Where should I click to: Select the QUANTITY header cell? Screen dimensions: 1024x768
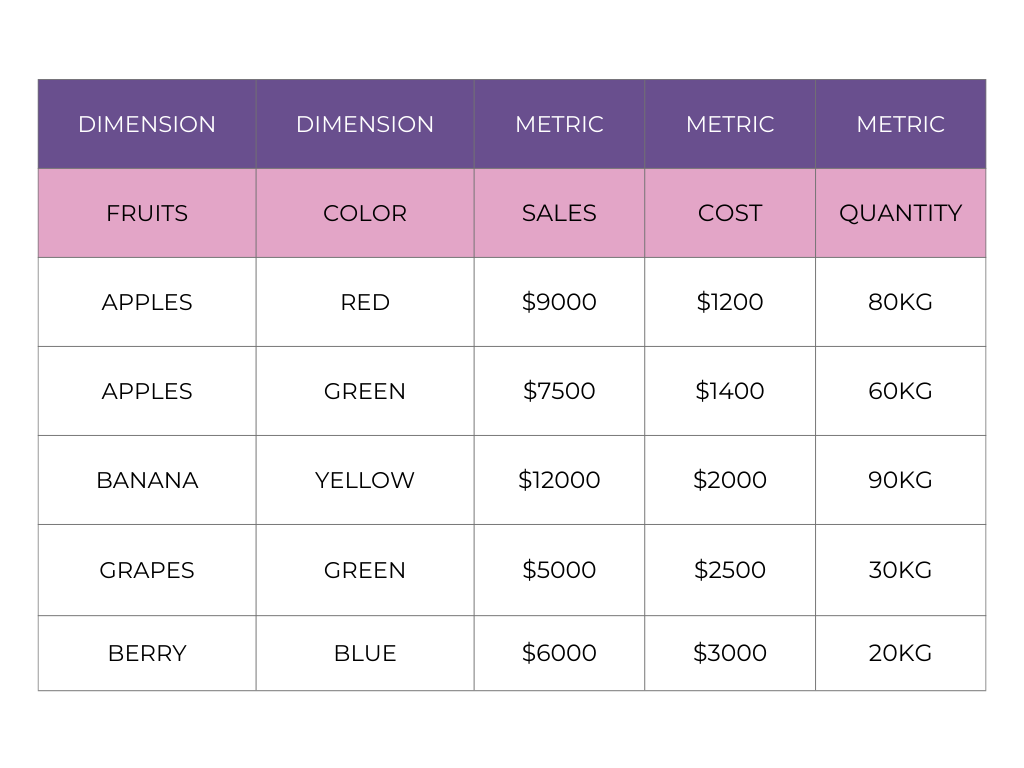(901, 213)
